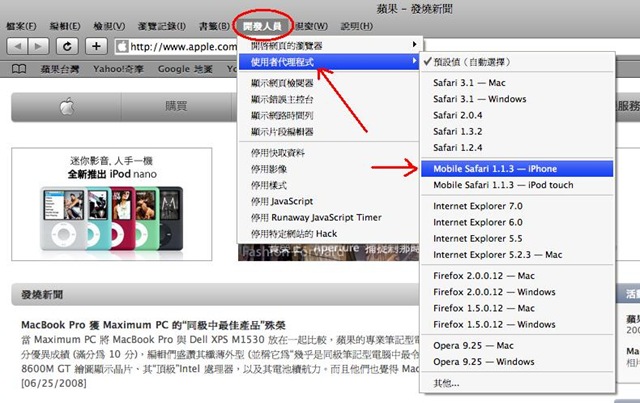Select 顯示網路時間列 menu item

pos(329,116)
